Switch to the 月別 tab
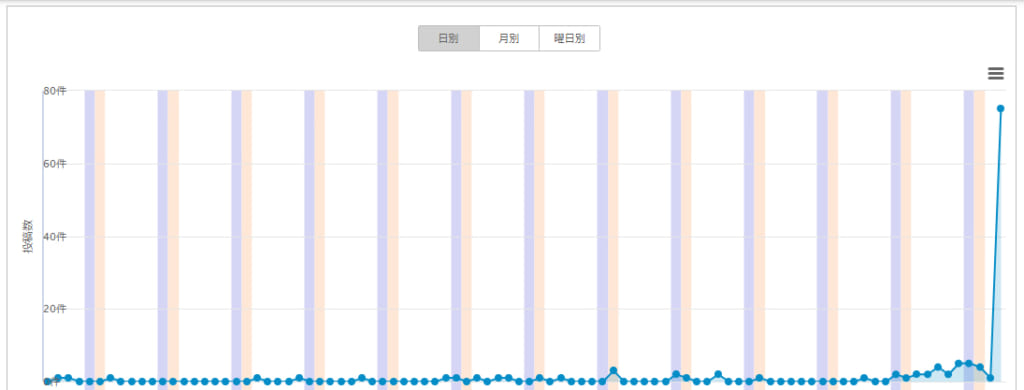Screen dimensions: 1024x390 pos(509,39)
